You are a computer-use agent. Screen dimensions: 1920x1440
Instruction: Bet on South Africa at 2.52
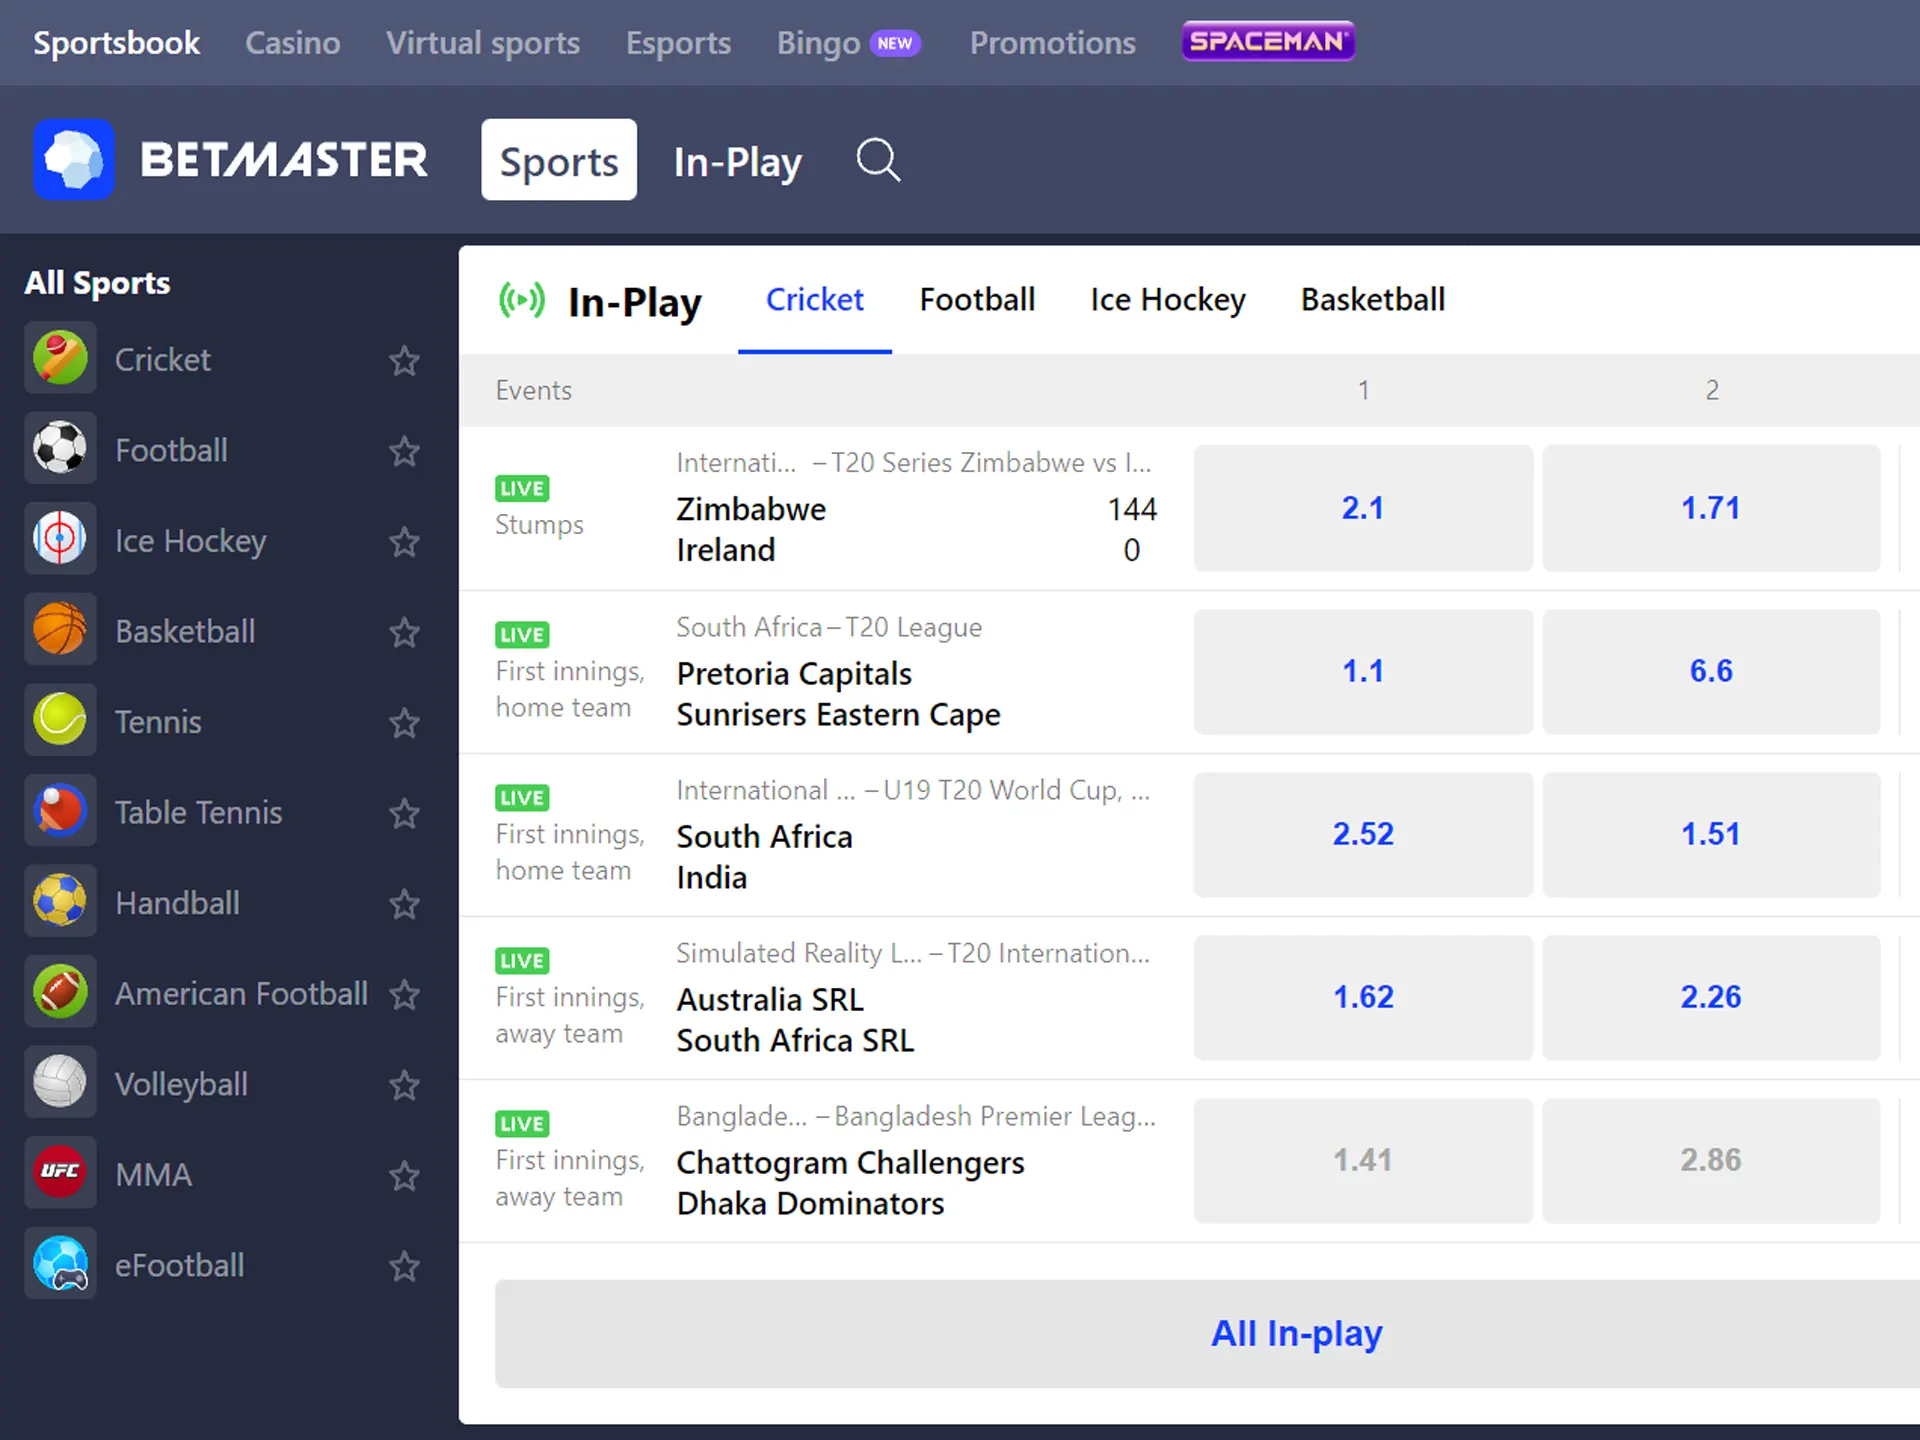[x=1363, y=834]
